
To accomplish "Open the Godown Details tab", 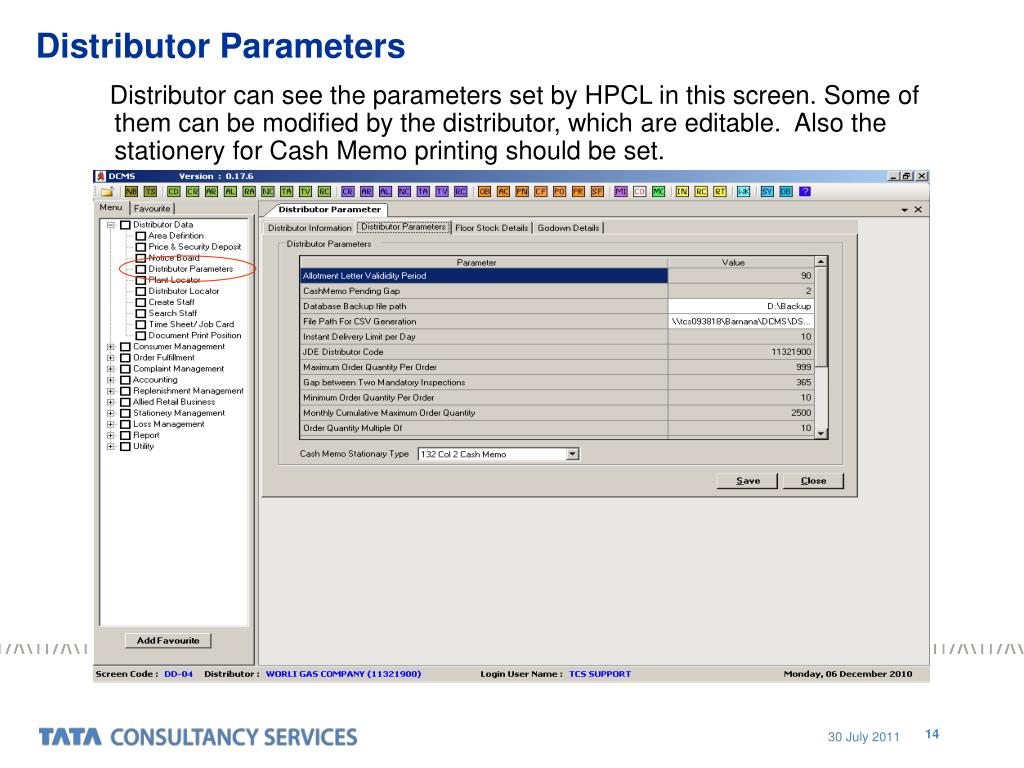I will 568,228.
